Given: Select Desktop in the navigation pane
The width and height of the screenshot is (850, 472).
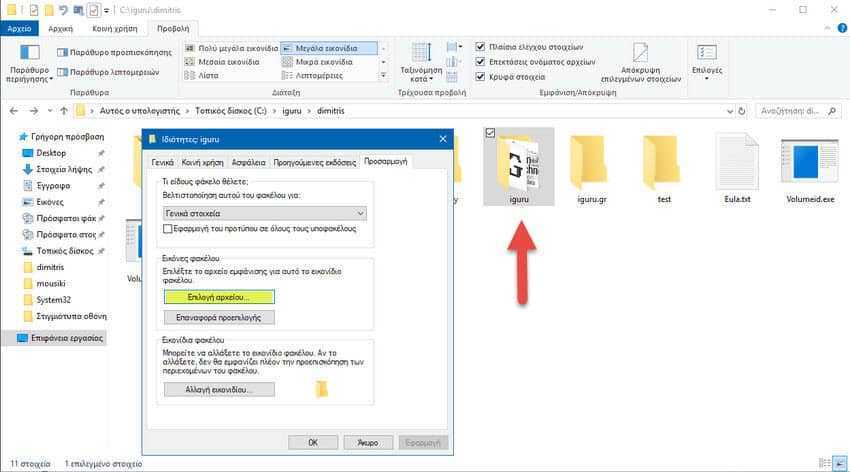Looking at the screenshot, I should (50, 153).
